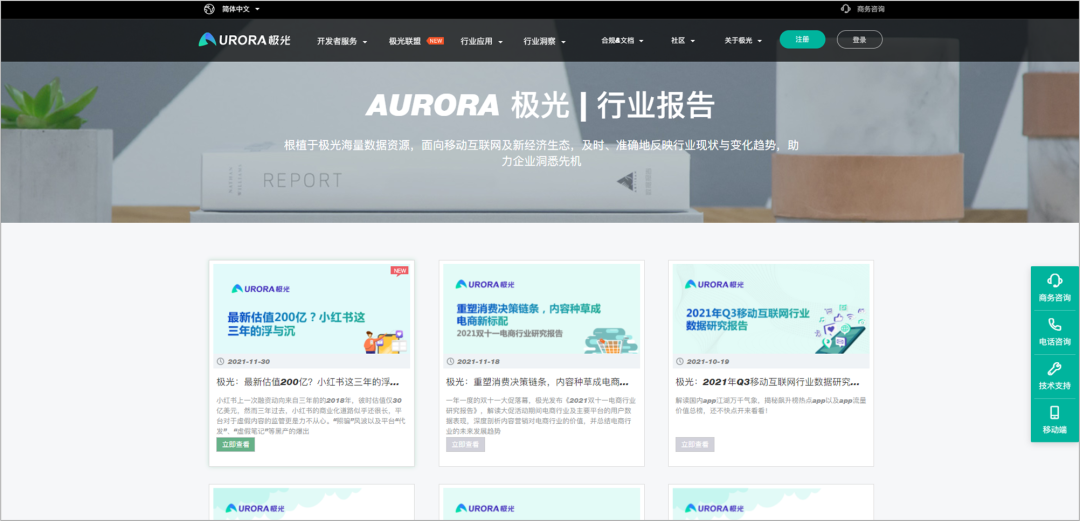The width and height of the screenshot is (1080, 521).
Task: Click the headset icon beside 商务咨询 at top
Action: point(846,9)
